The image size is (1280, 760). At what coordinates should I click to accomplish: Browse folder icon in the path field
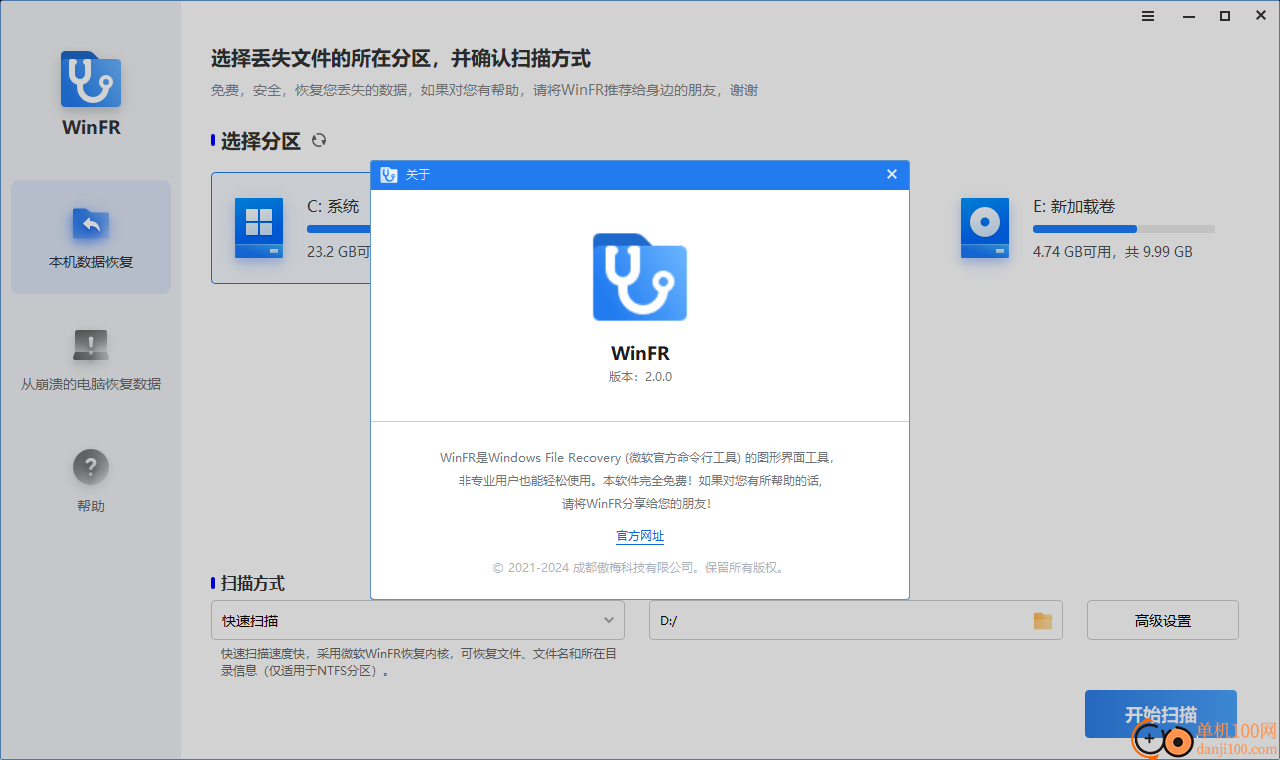[x=1043, y=620]
